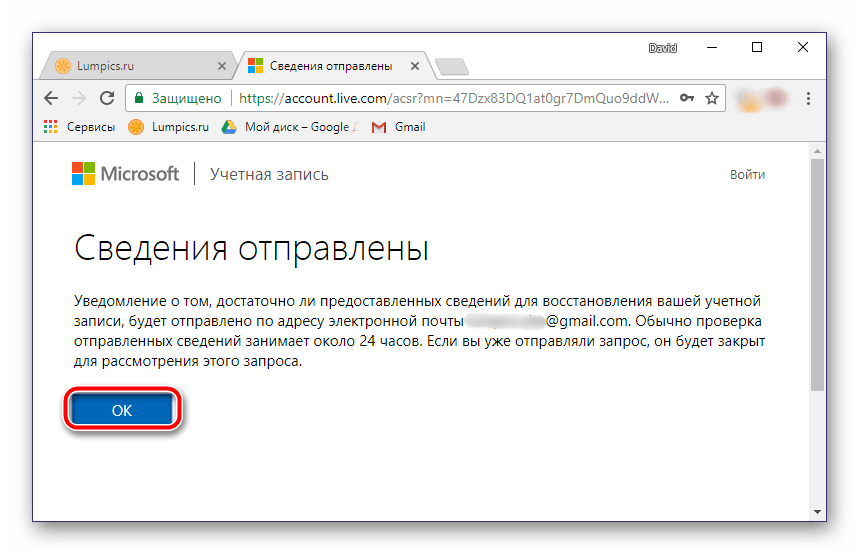The height and width of the screenshot is (554, 859).
Task: Open the blurred profile avatar
Action: click(x=761, y=99)
